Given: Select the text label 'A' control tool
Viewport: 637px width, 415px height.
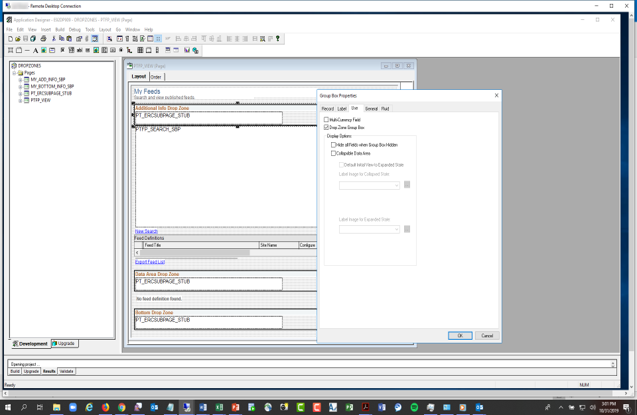Looking at the screenshot, I should 35,50.
